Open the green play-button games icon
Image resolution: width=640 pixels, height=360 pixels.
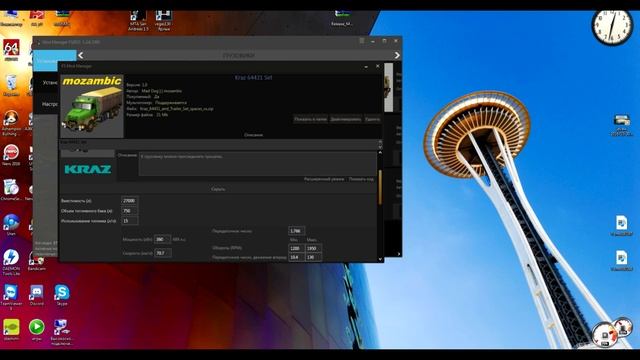click(x=36, y=330)
